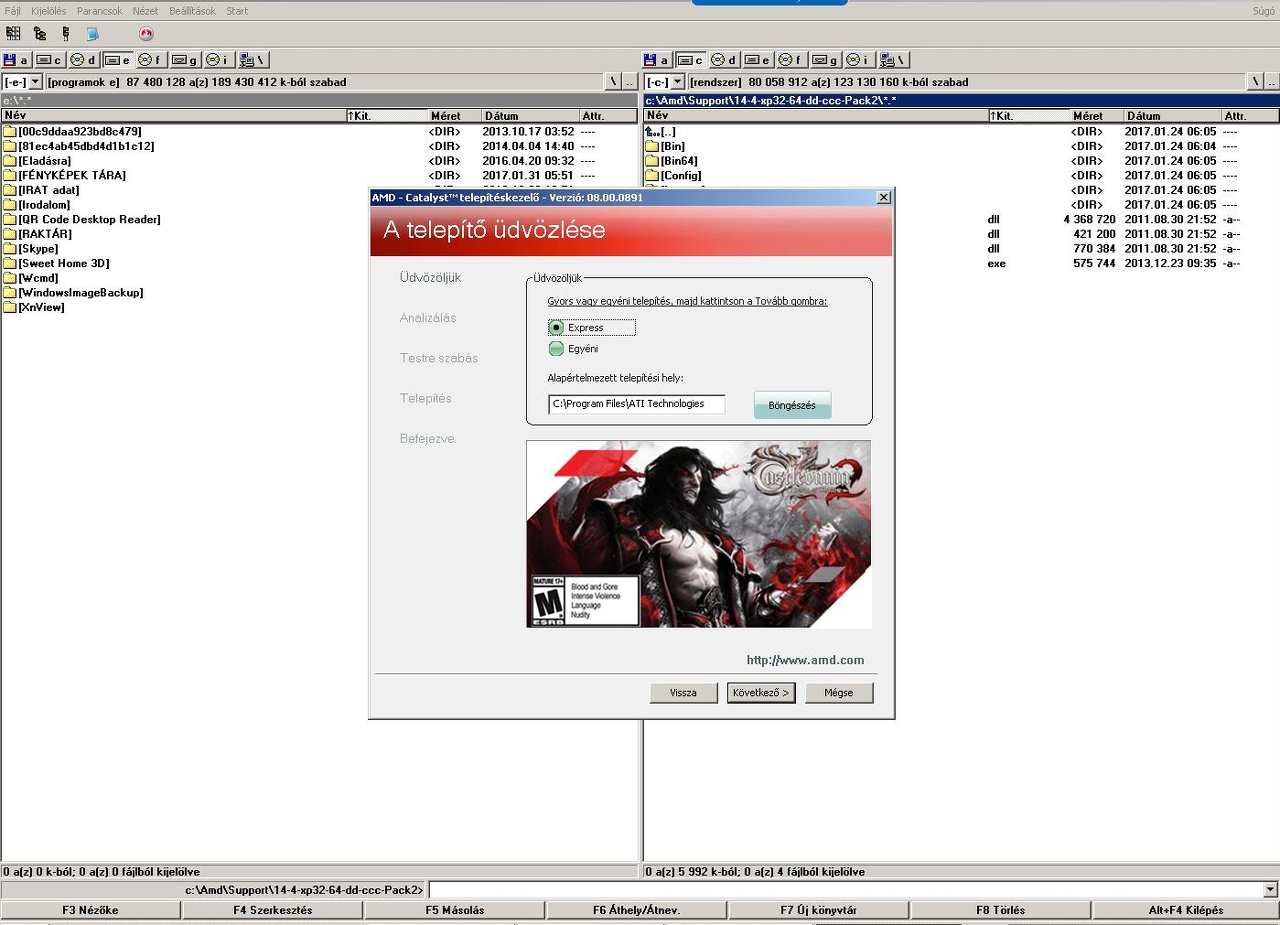Open network neighborhood in left panel
This screenshot has height=925, width=1280.
253,60
